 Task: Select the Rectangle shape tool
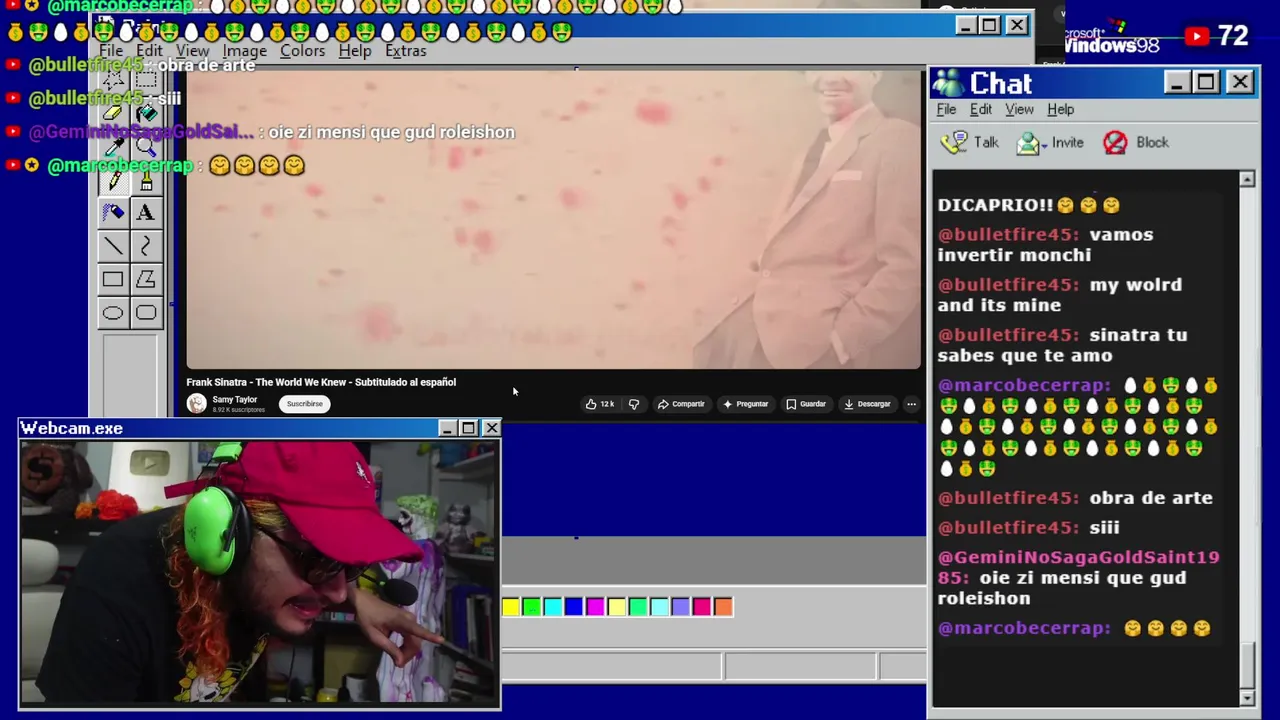(x=113, y=280)
